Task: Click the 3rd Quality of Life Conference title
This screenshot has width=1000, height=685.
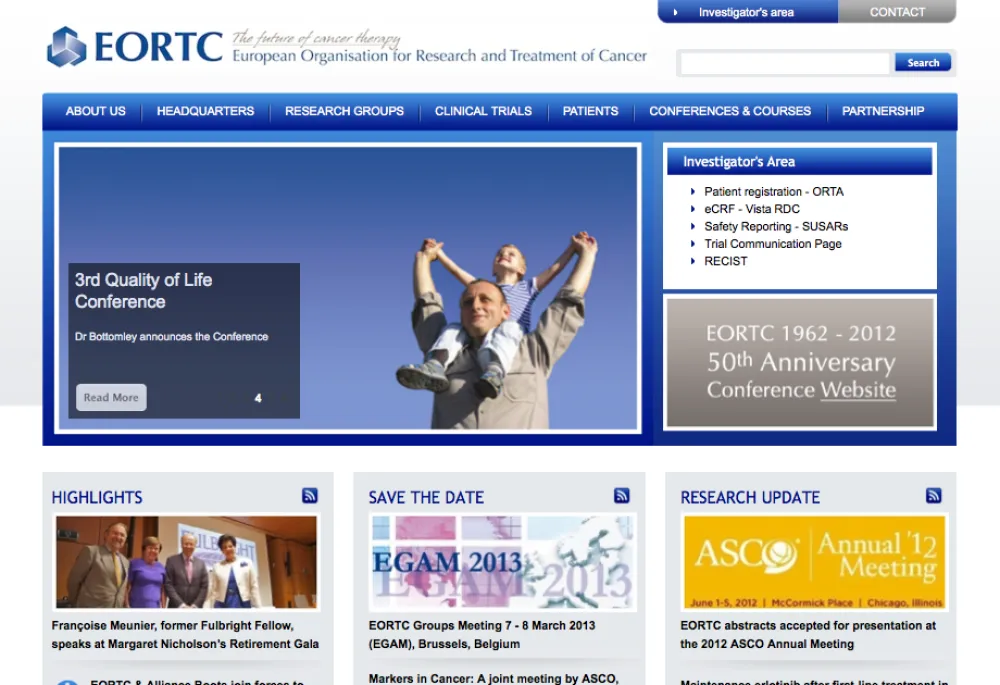Action: coord(143,291)
